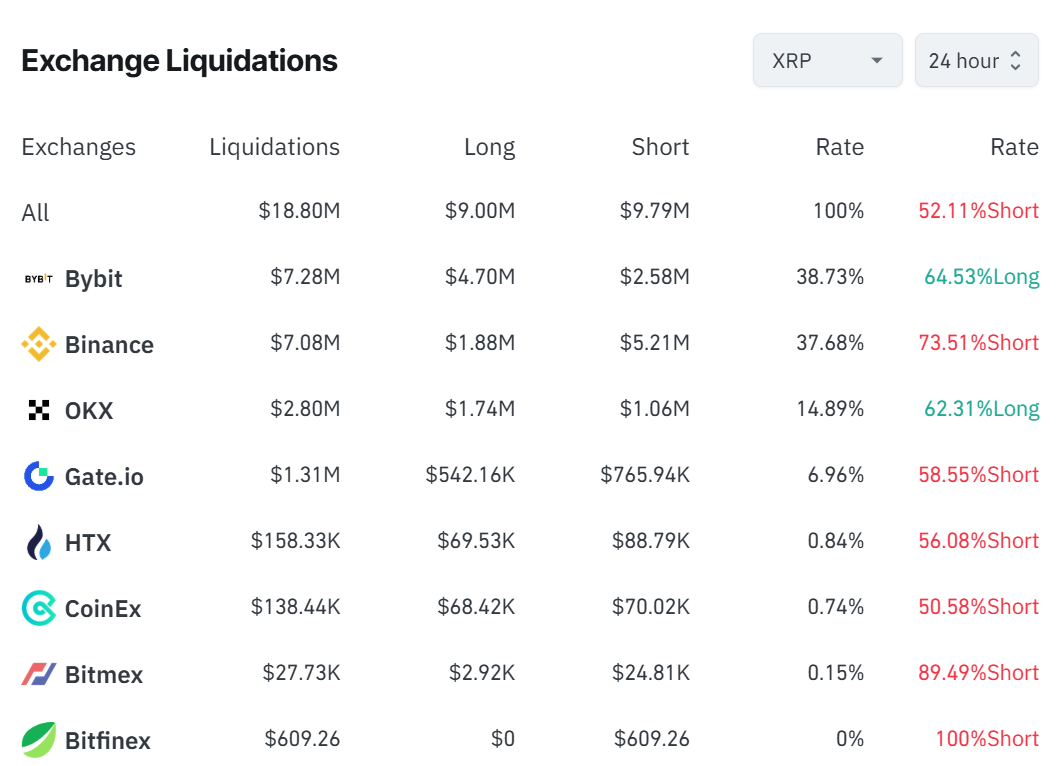Open the Bitfinex exchange name link

point(108,741)
